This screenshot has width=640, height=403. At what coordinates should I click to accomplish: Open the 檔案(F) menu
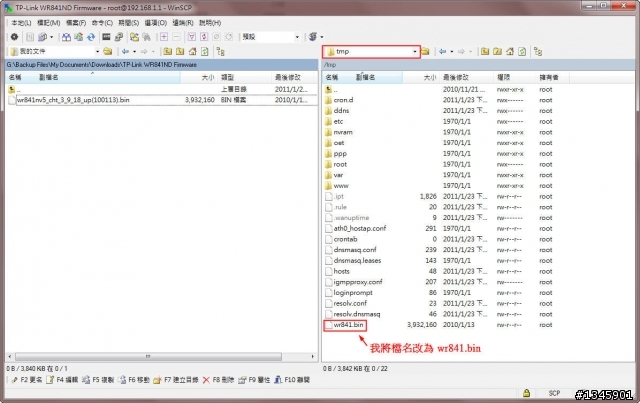76,23
